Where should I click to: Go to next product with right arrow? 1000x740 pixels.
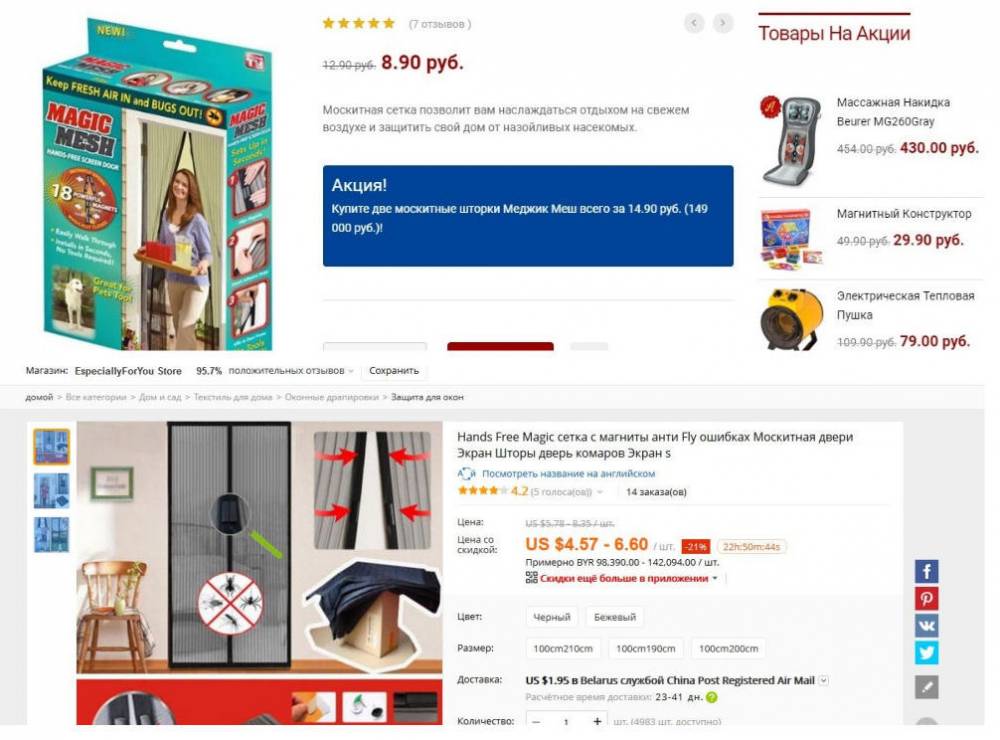pyautogui.click(x=723, y=24)
